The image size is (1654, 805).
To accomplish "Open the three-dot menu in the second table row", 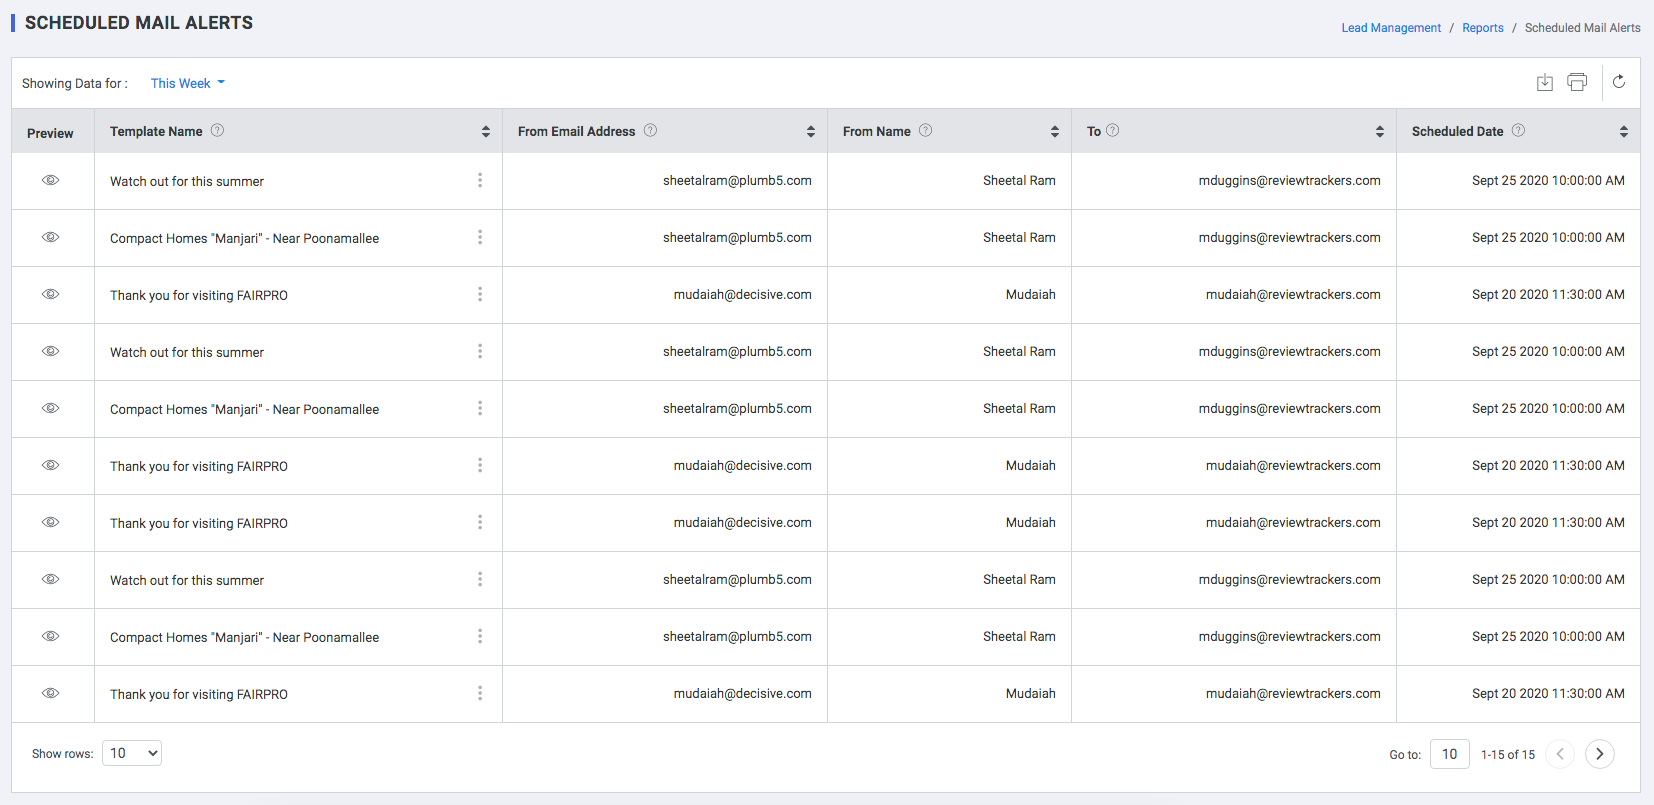I will click(x=480, y=237).
